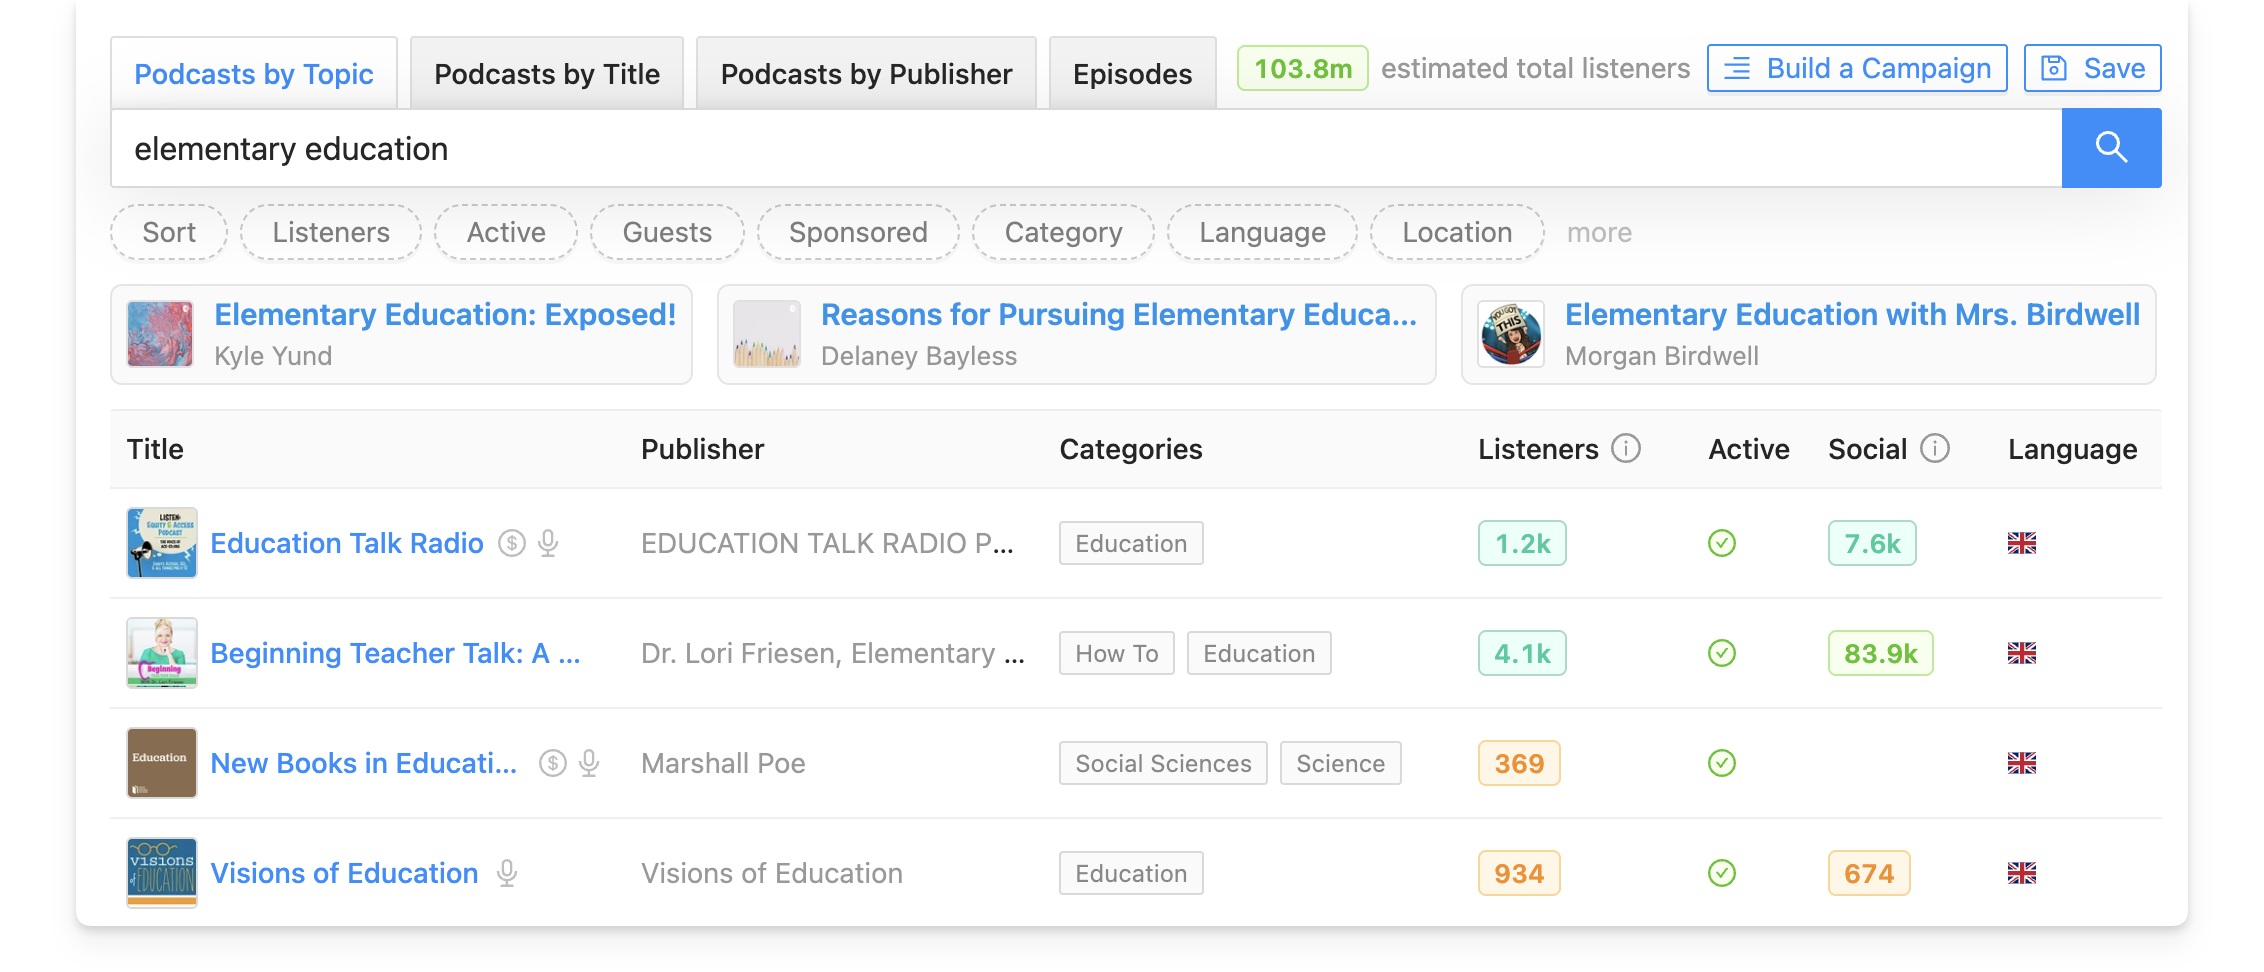The height and width of the screenshot is (972, 2264).
Task: Expand the more filters option
Action: 1599,232
